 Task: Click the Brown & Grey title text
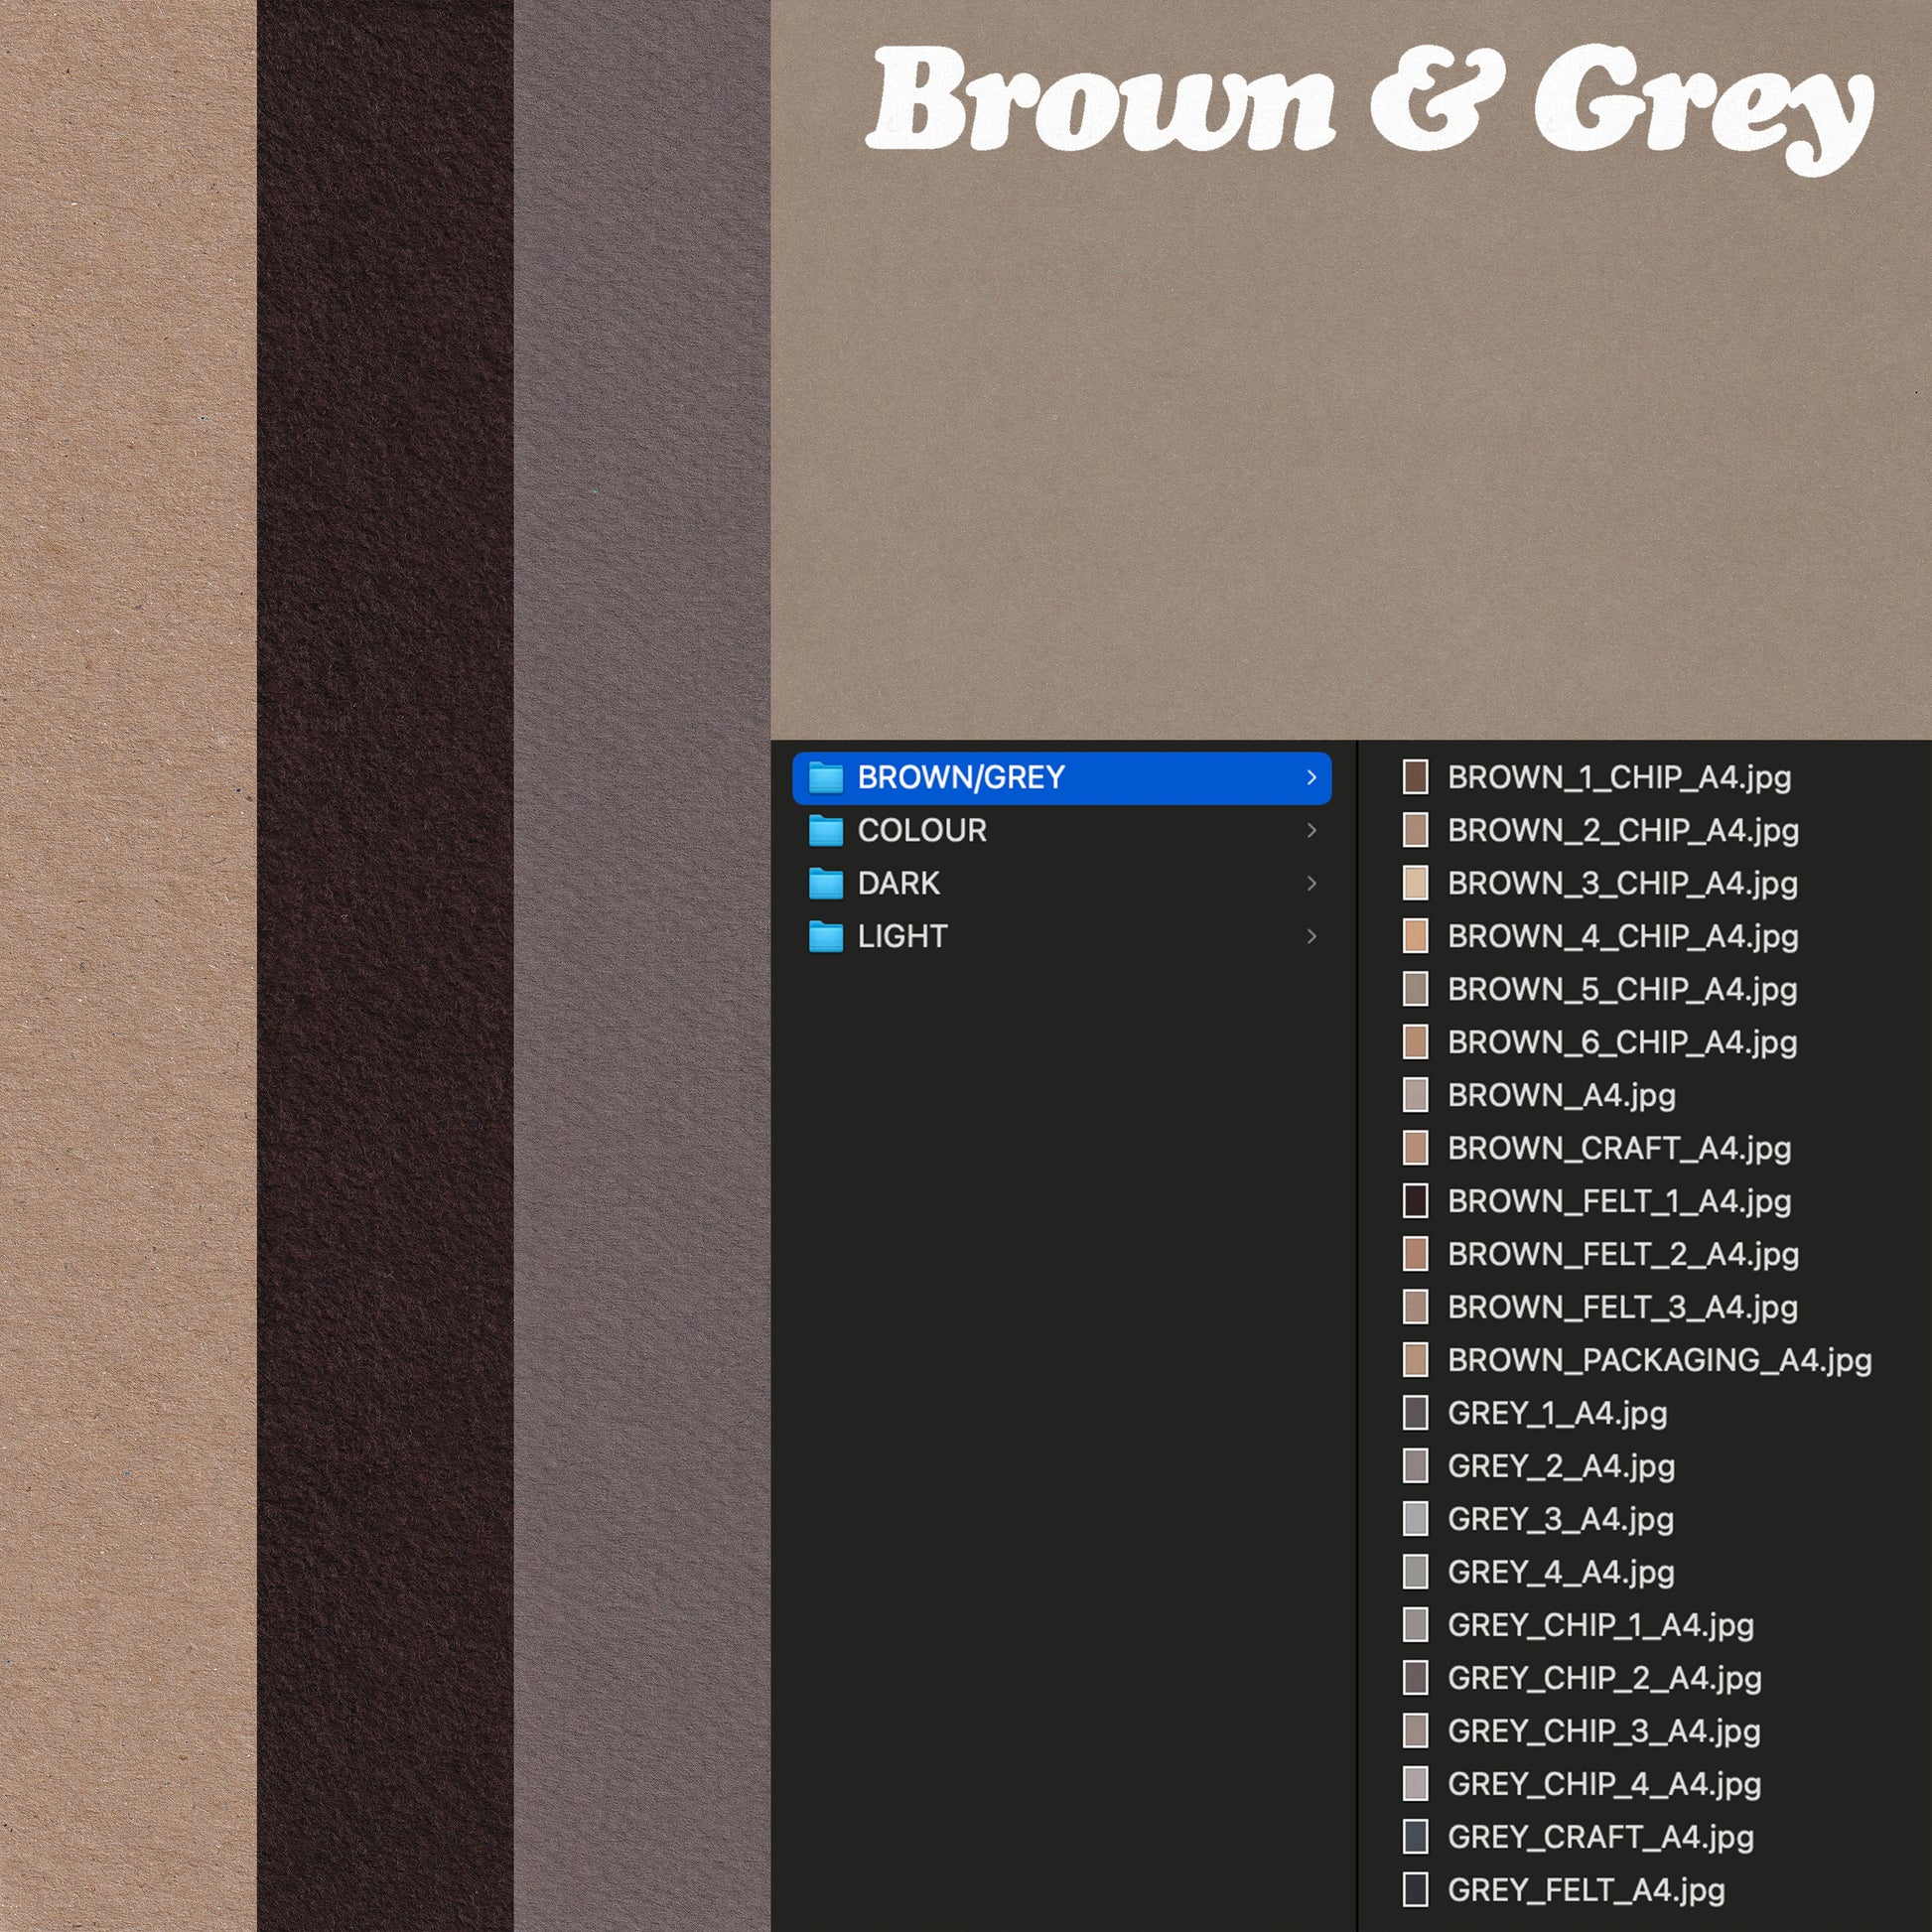click(1368, 105)
